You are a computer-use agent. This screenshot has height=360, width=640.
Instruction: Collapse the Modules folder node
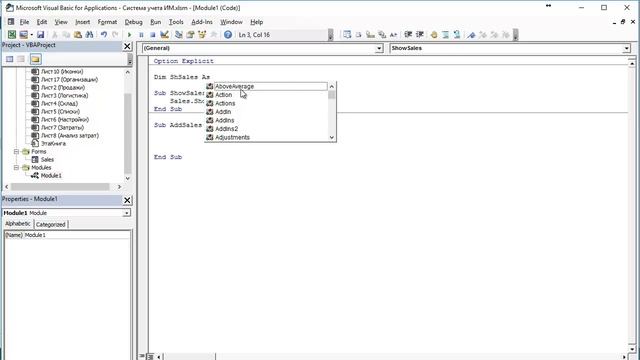click(17, 167)
